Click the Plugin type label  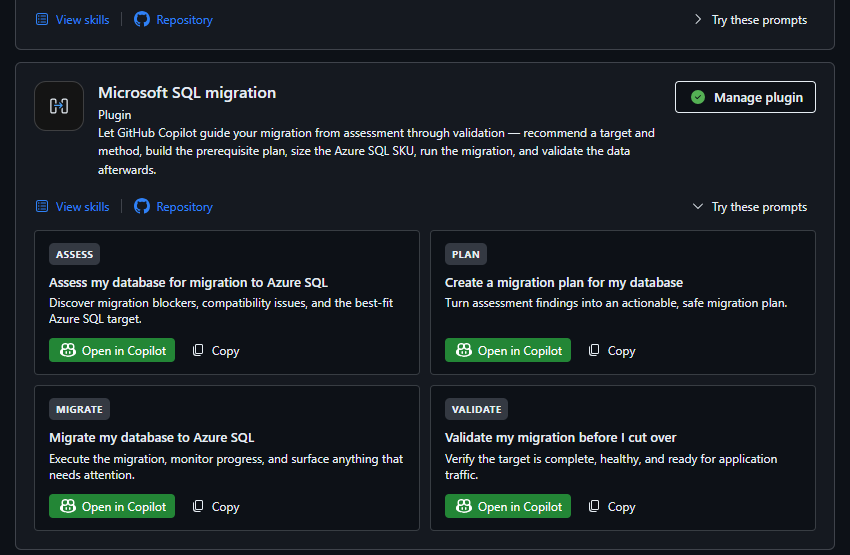pos(114,115)
